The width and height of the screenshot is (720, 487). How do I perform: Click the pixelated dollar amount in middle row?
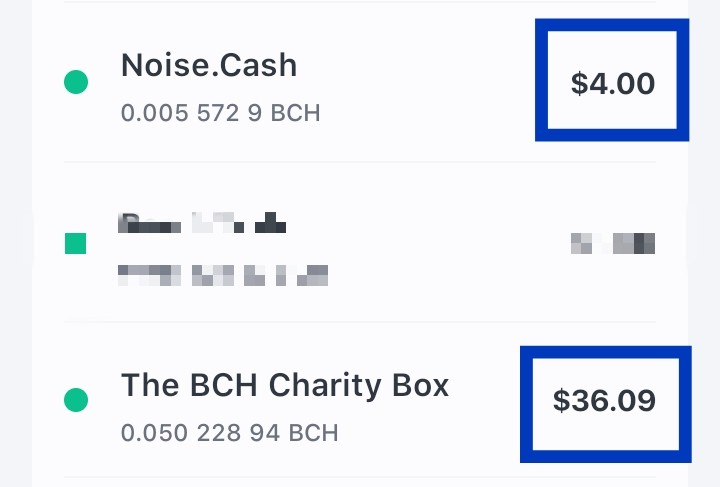(613, 243)
